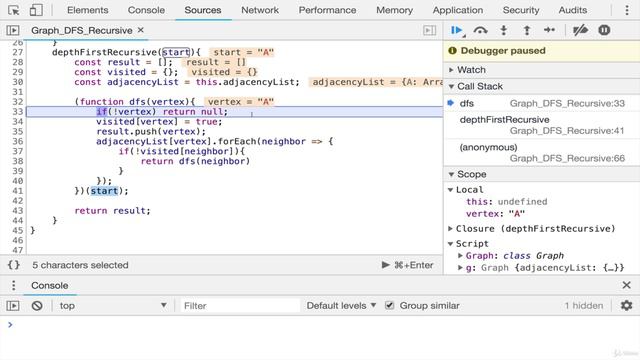Open the Performance tab
Image resolution: width=640 pixels, height=360 pixels.
coord(327,10)
